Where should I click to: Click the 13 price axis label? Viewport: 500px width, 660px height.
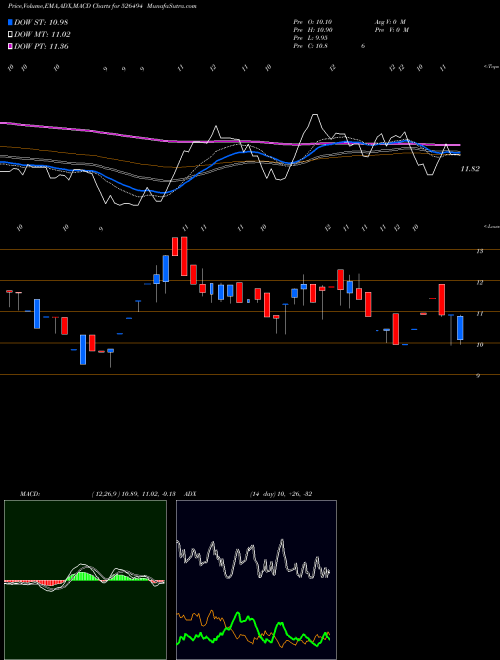tap(479, 251)
